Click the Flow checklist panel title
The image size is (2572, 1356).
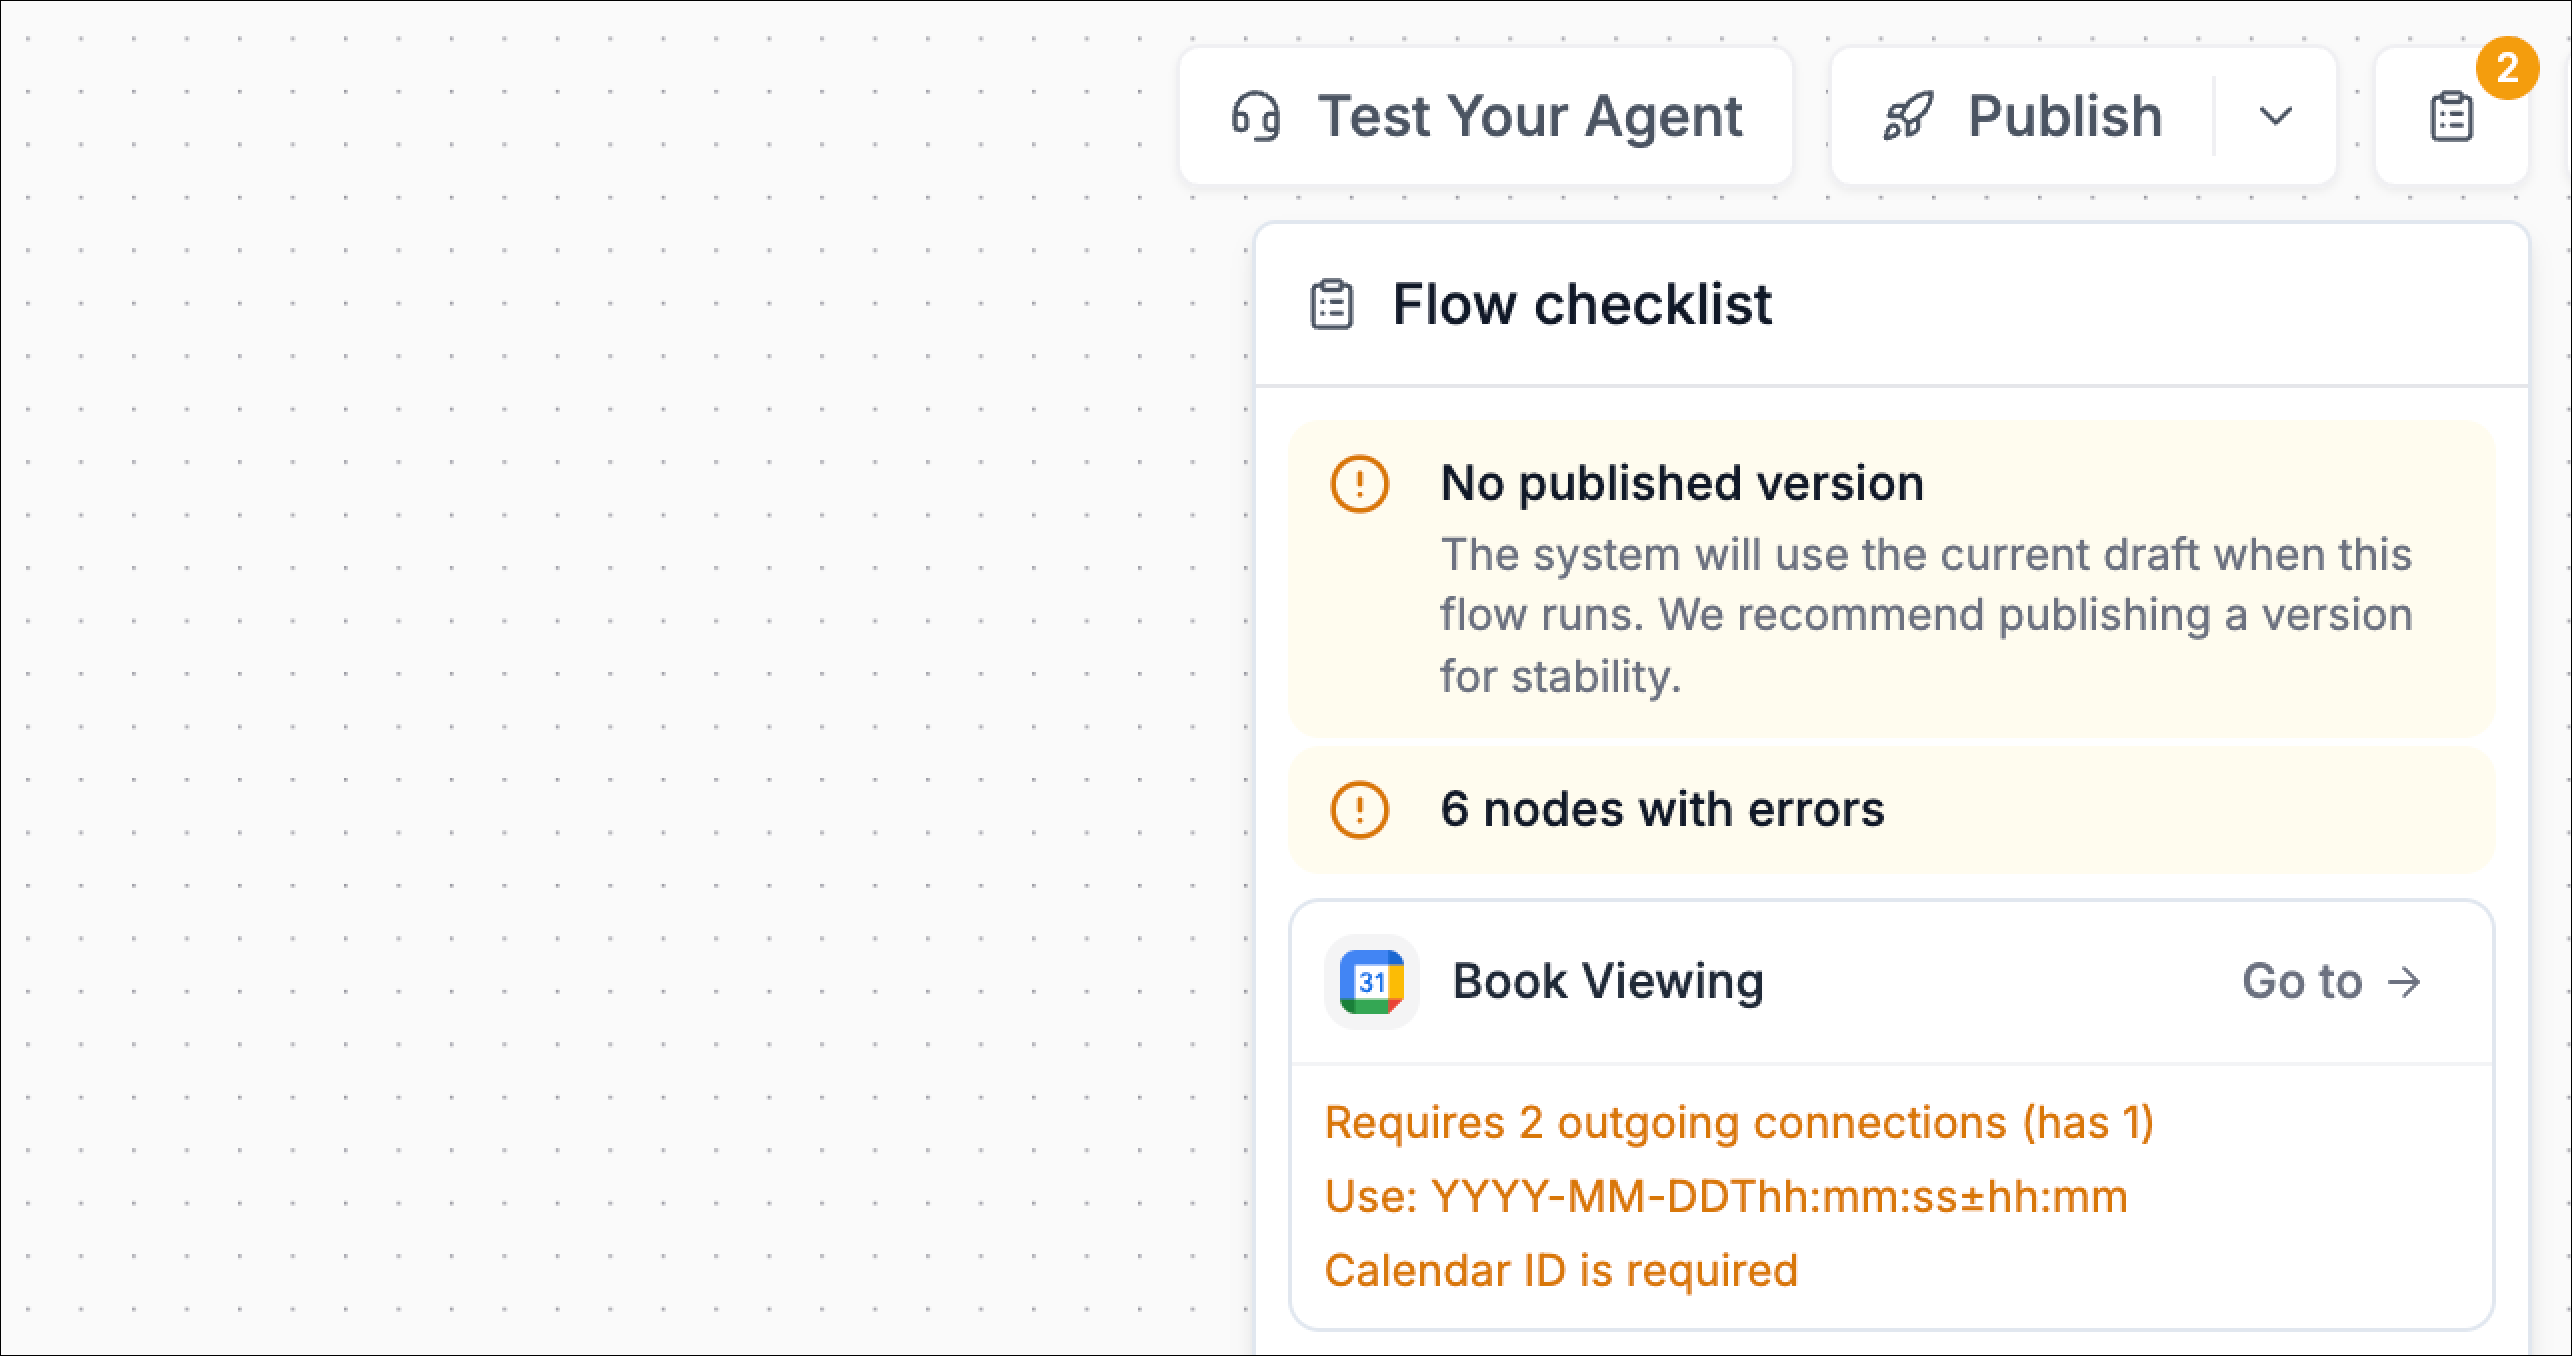coord(1582,305)
